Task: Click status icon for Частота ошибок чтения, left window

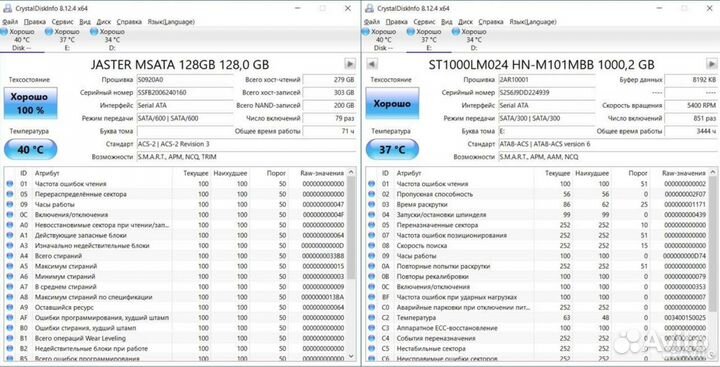Action: [x=10, y=184]
